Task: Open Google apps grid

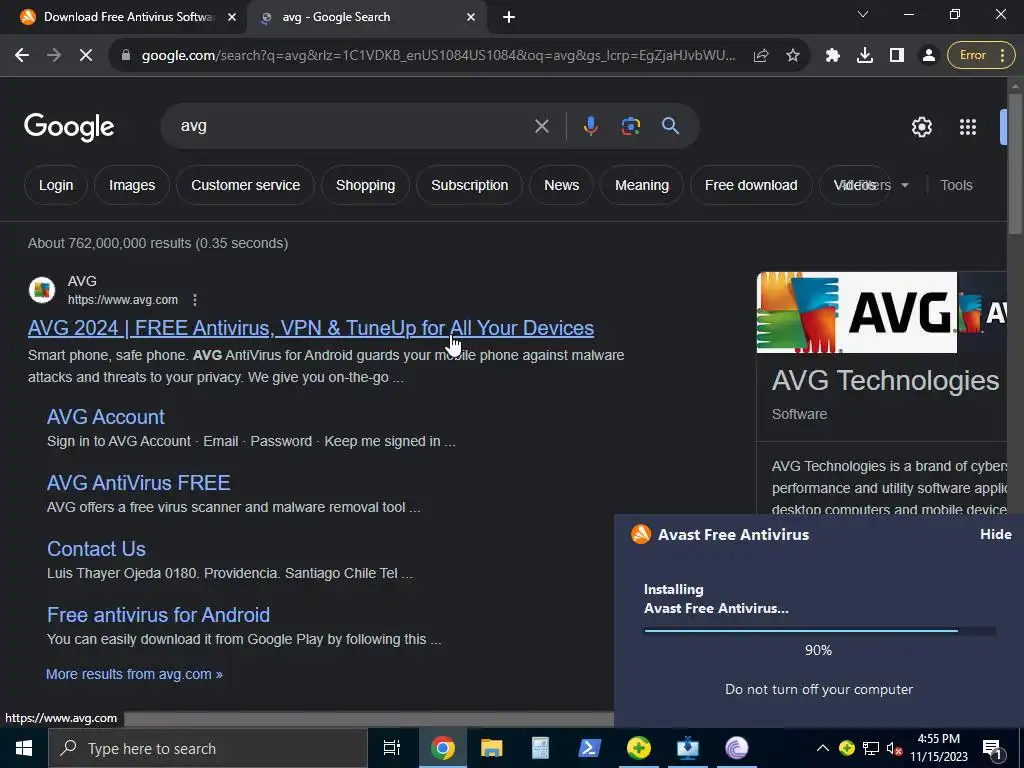Action: [x=968, y=127]
